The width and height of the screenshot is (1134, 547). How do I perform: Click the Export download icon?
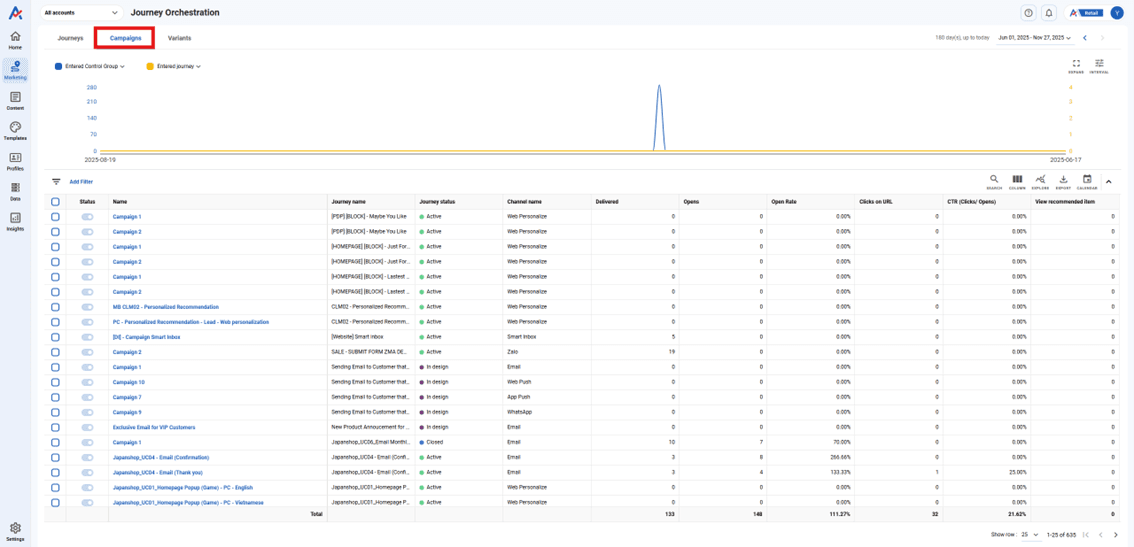[x=1063, y=182]
